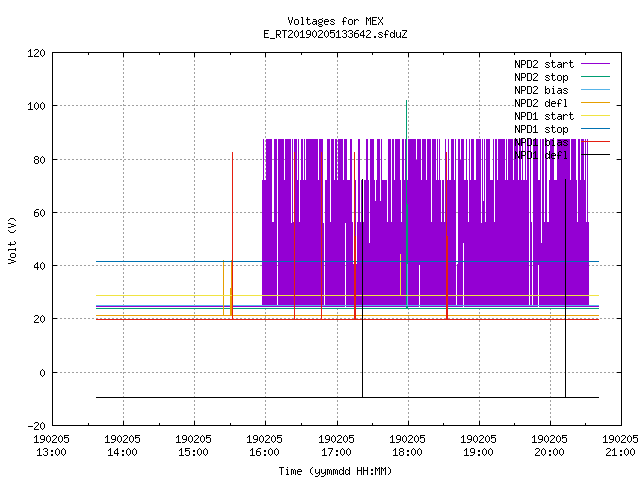Click the y-axis tick value 60
640x480 pixels.
coord(40,213)
